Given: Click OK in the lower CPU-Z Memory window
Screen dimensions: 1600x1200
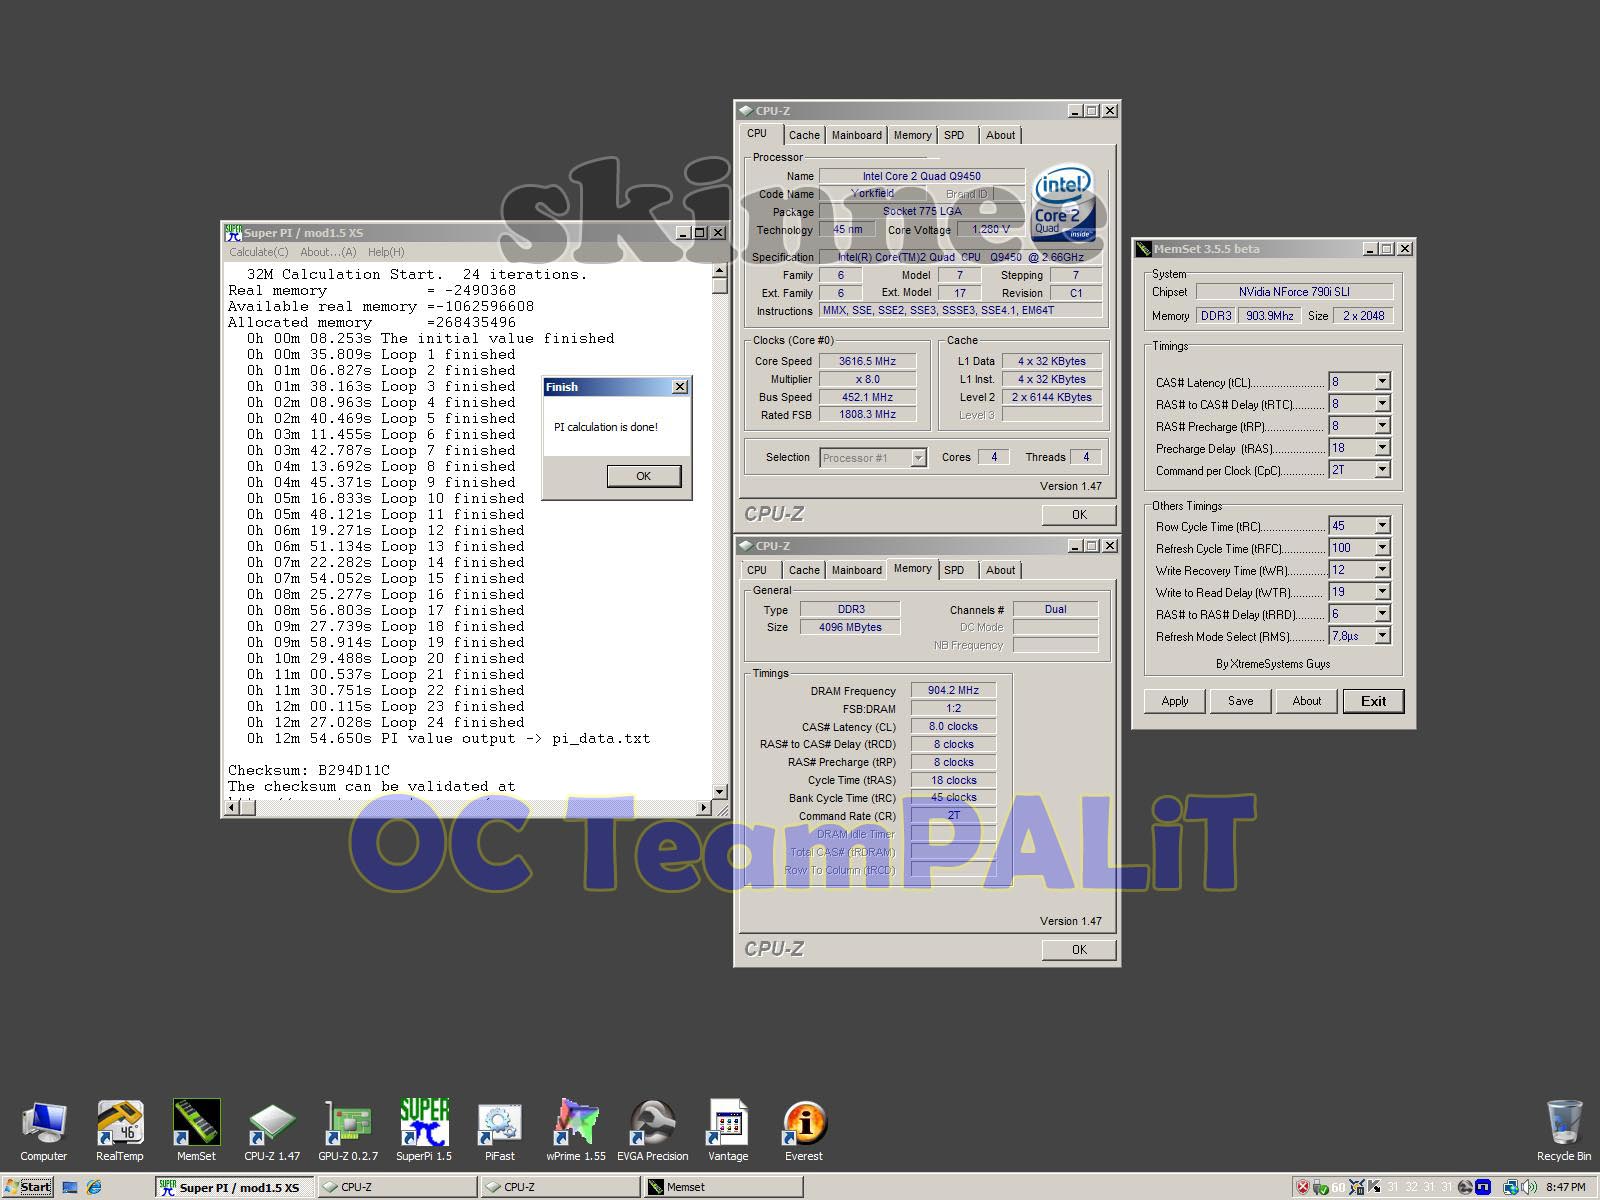Looking at the screenshot, I should click(1079, 950).
